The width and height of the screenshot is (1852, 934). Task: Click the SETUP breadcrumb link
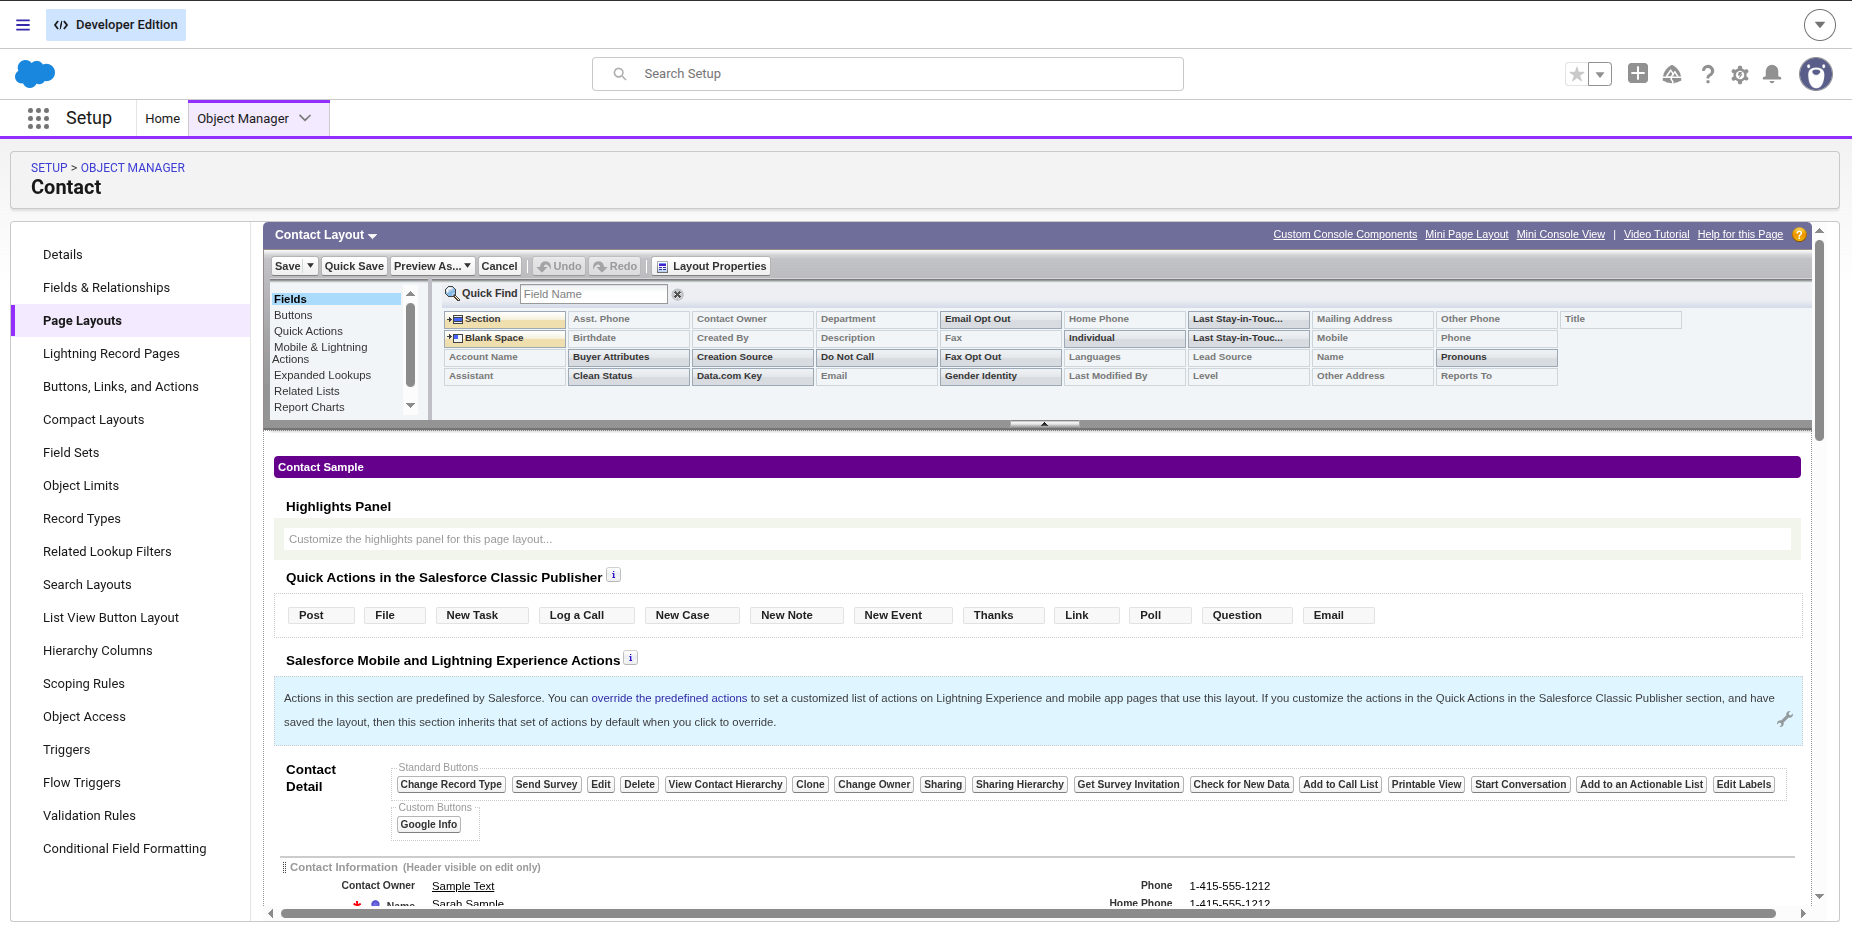tap(49, 168)
